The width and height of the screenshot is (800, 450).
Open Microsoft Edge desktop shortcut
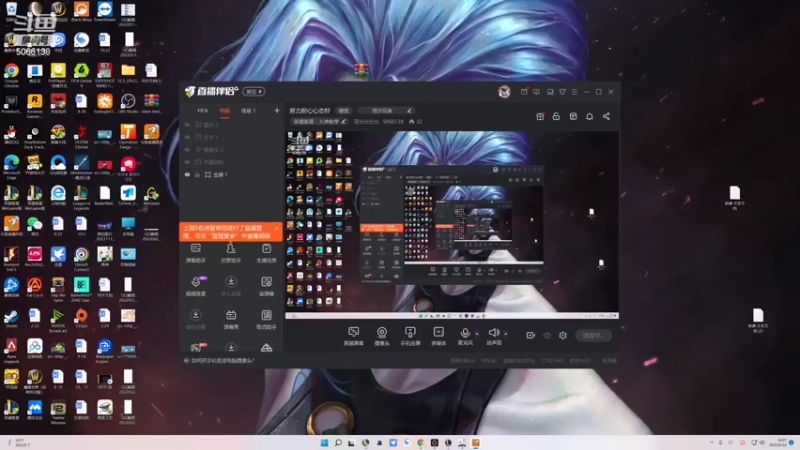point(11,167)
